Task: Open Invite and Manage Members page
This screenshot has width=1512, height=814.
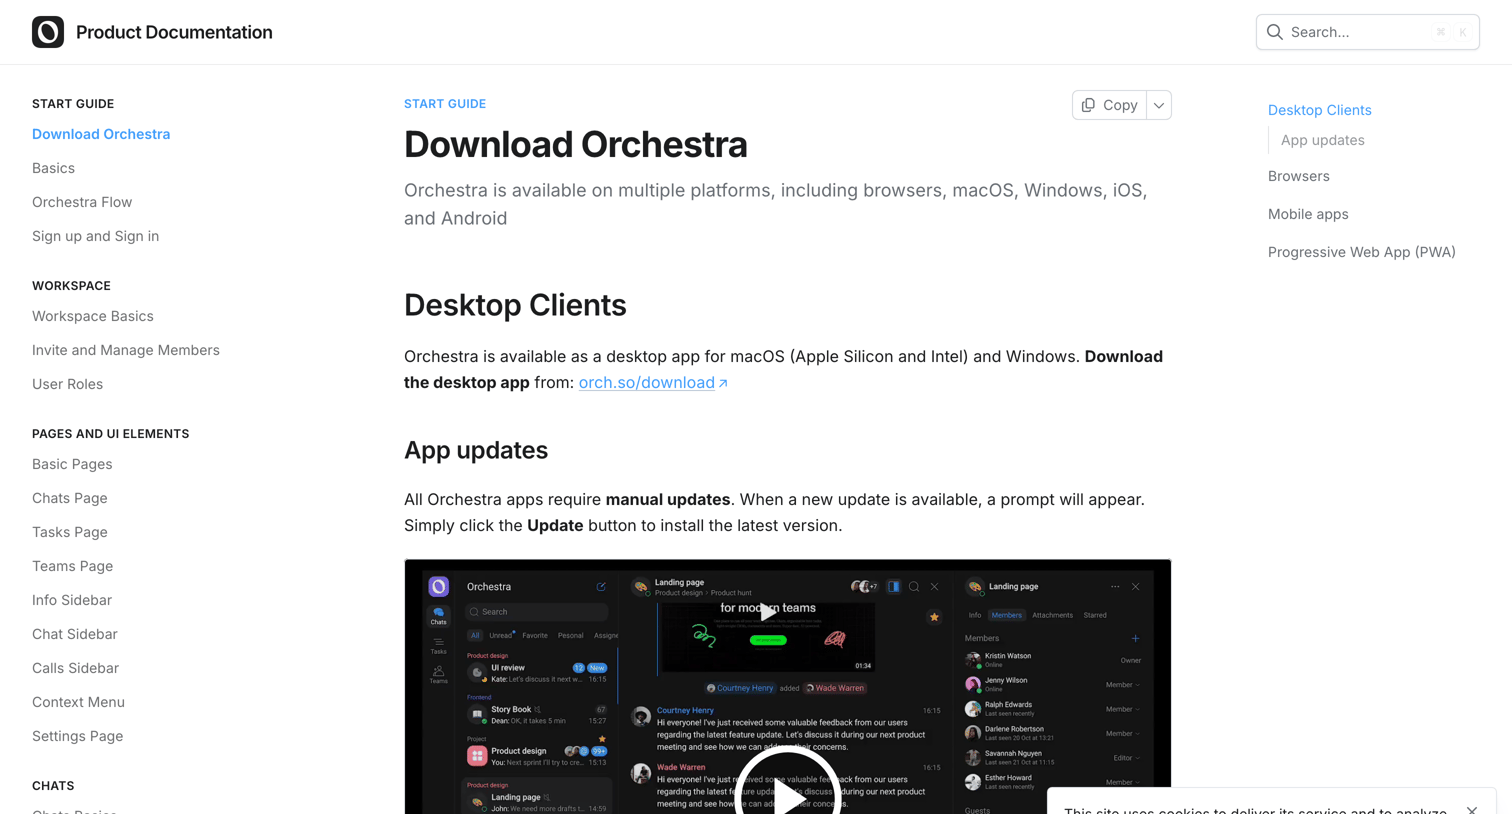Action: point(126,350)
